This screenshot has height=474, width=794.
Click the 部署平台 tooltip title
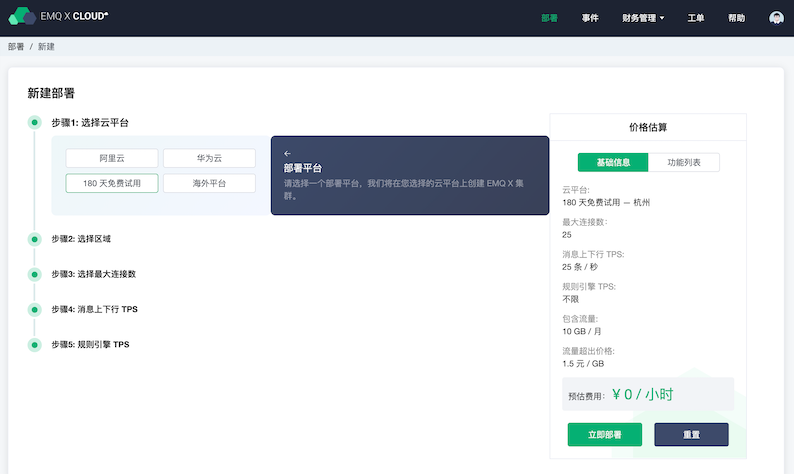[303, 168]
